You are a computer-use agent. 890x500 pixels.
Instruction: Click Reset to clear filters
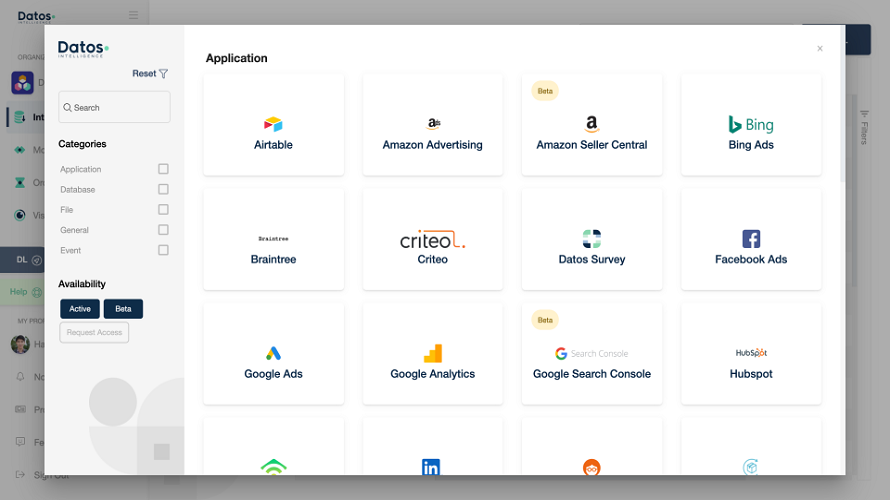pos(144,74)
